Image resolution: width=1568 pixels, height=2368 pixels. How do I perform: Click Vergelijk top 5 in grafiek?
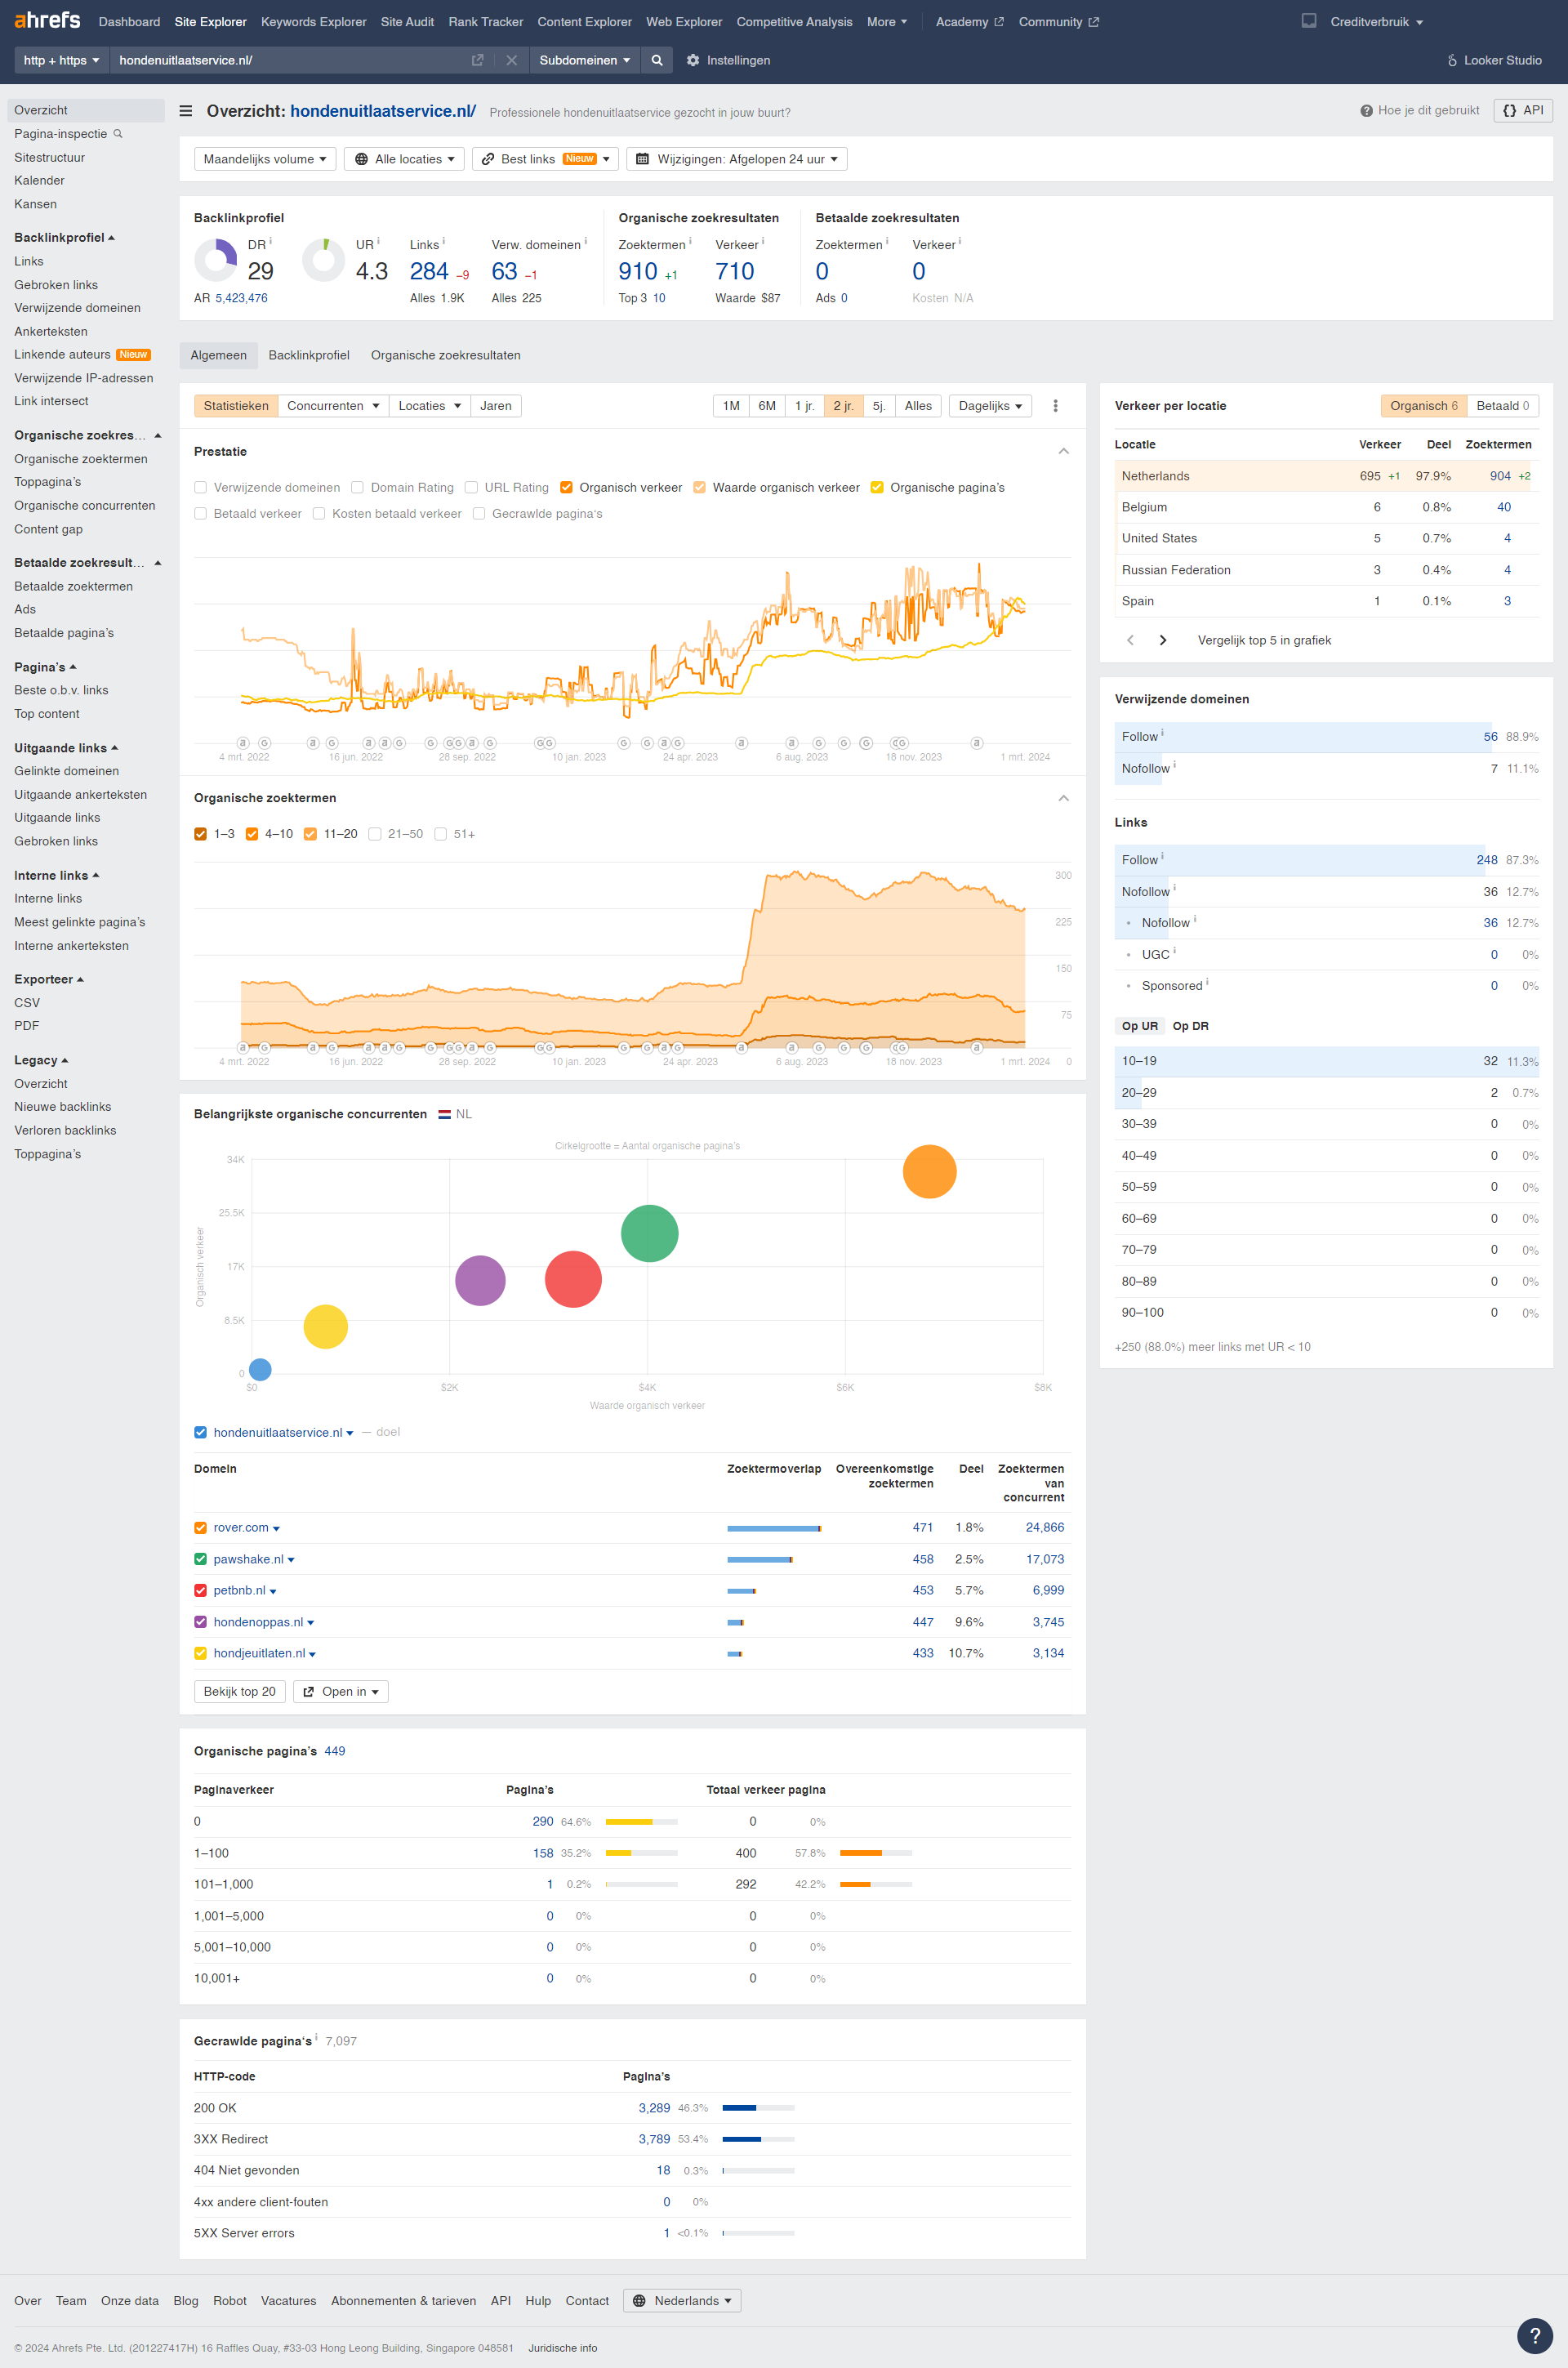(1264, 640)
